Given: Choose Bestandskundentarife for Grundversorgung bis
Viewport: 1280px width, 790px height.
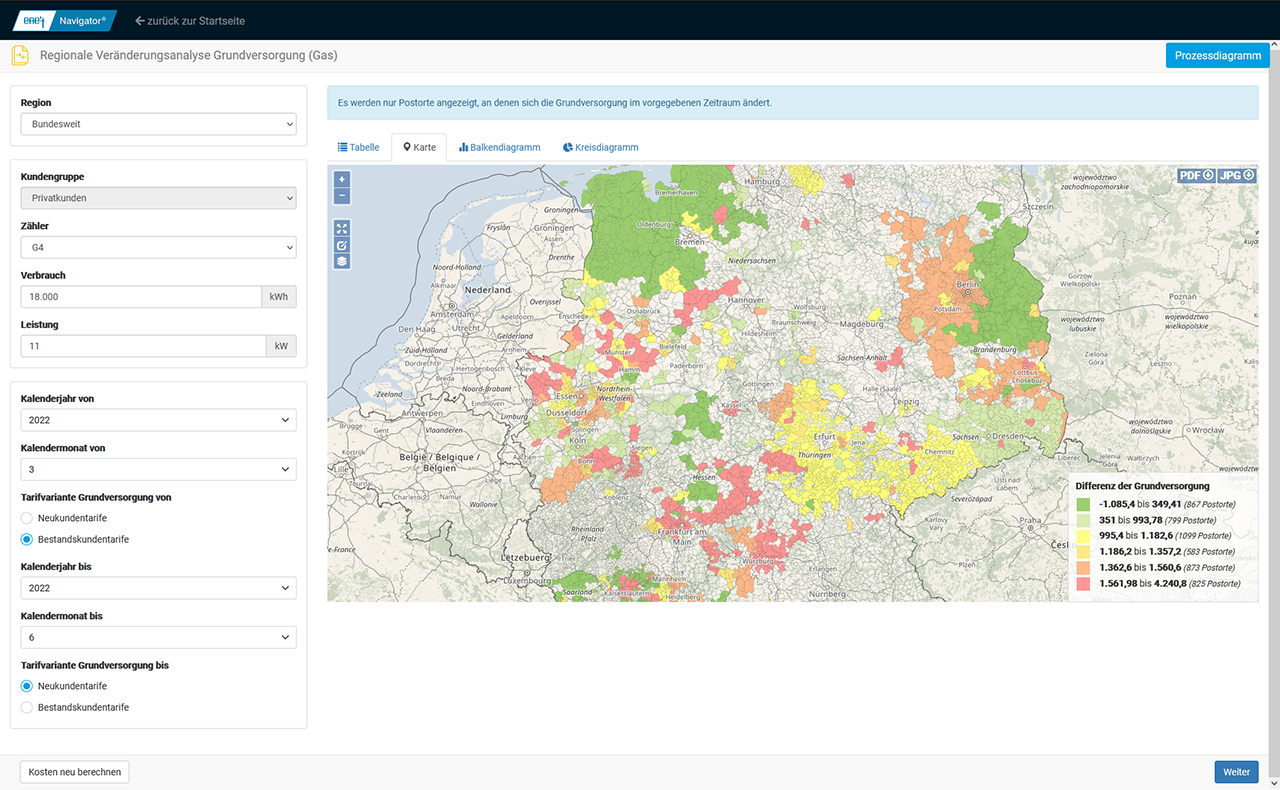Looking at the screenshot, I should tap(27, 707).
